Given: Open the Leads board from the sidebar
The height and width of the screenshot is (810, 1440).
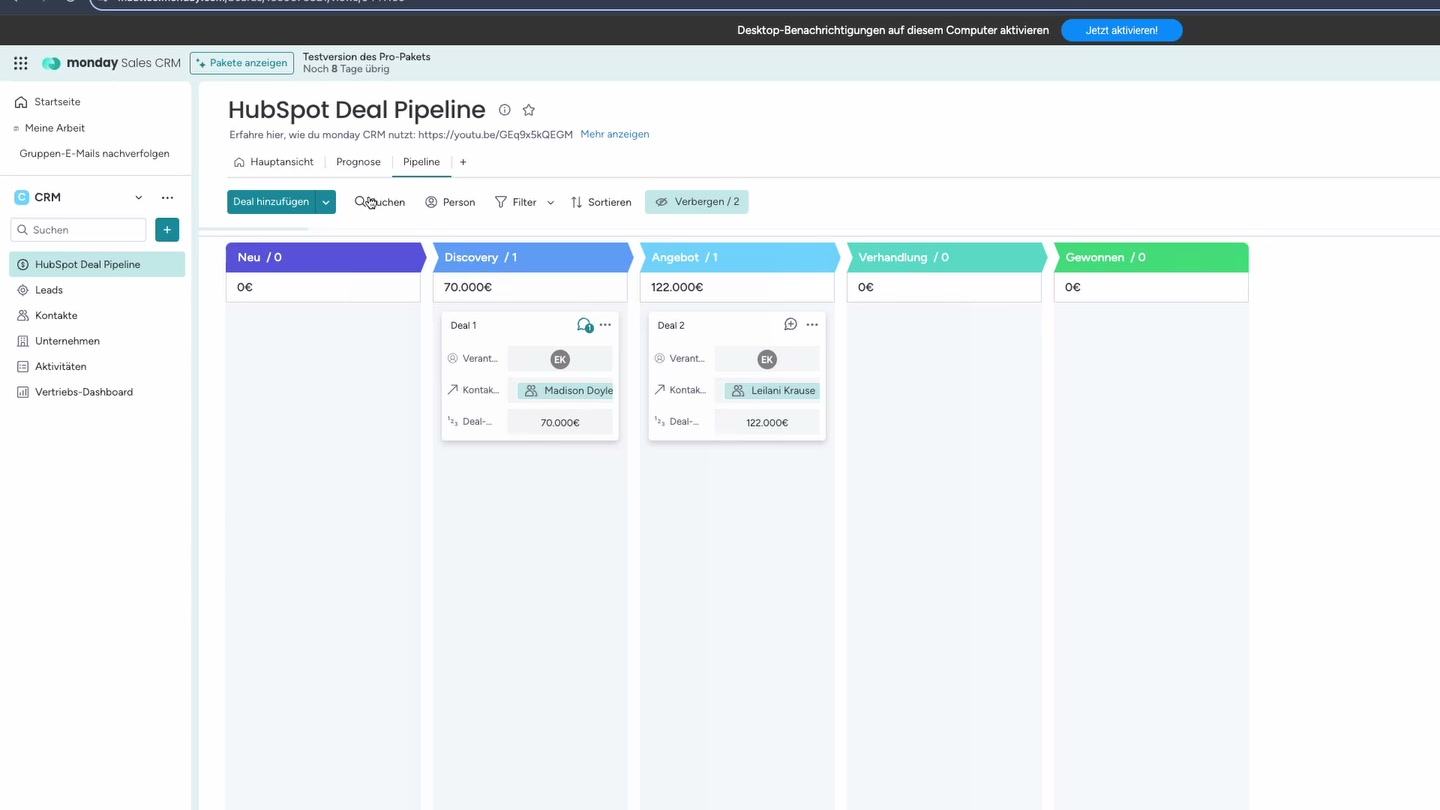Looking at the screenshot, I should [48, 290].
